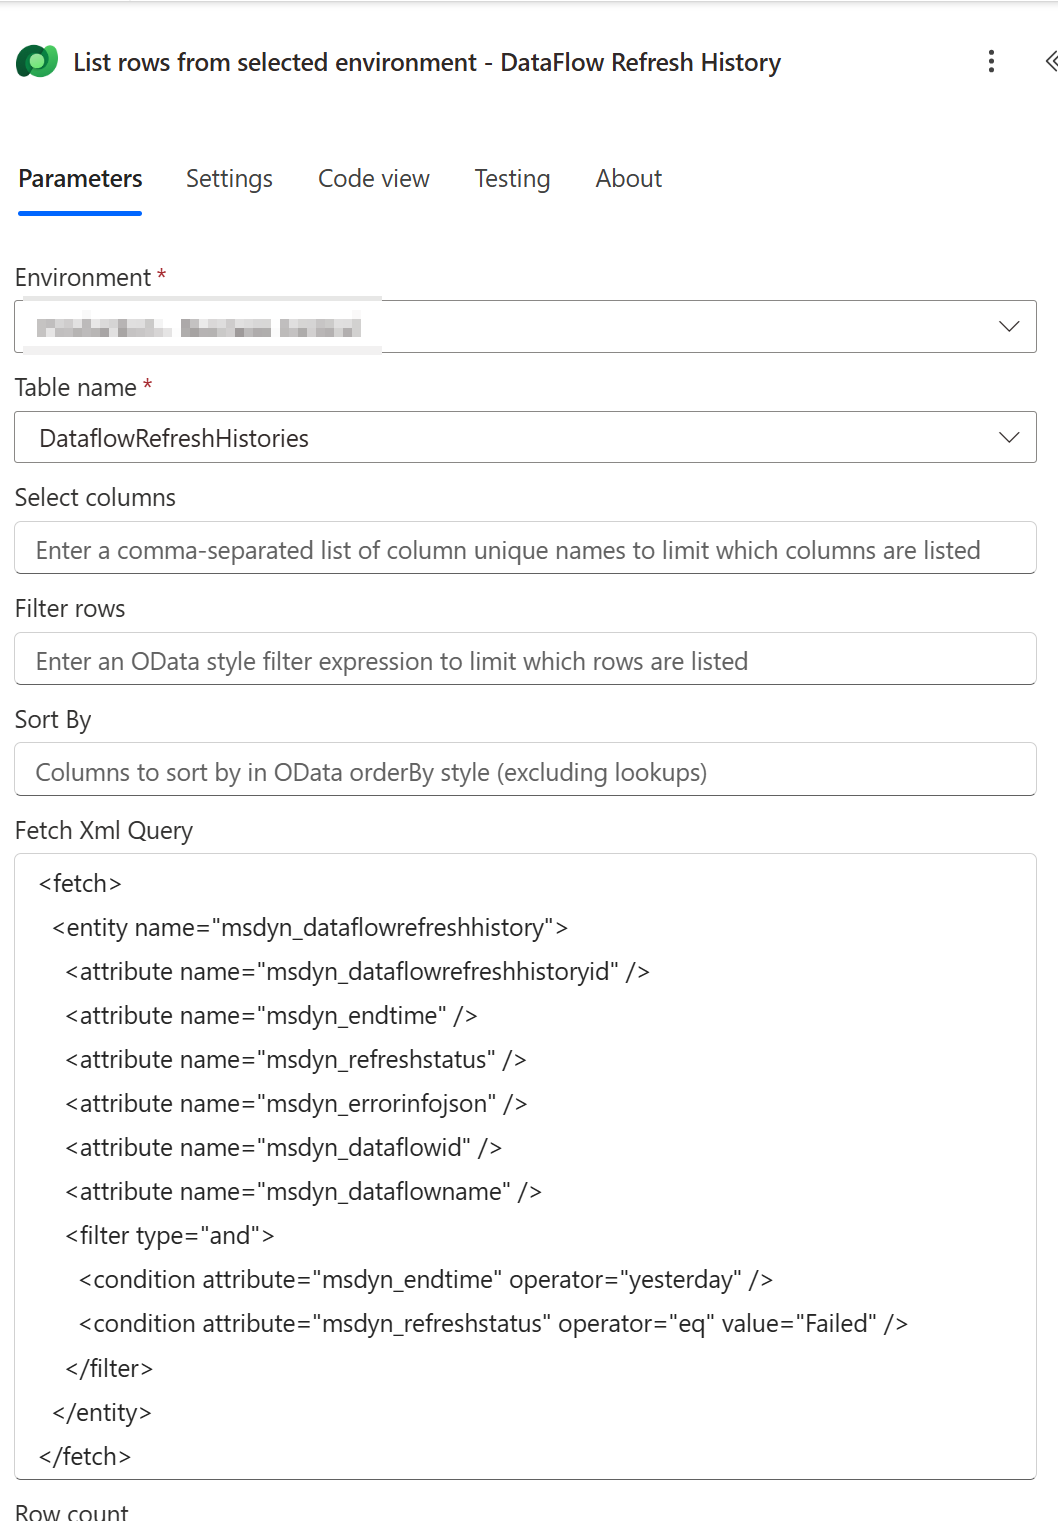This screenshot has height=1521, width=1058.
Task: Place cursor on the closing </fetch> line
Action: (85, 1457)
